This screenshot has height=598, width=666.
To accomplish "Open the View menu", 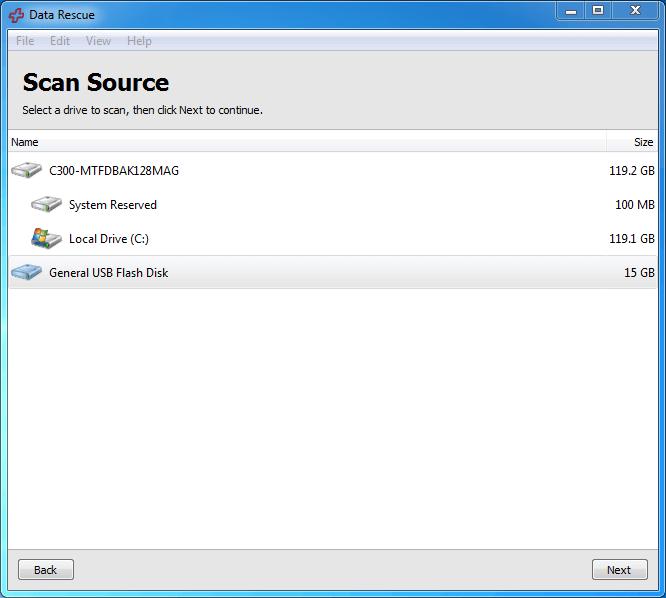I will (98, 41).
